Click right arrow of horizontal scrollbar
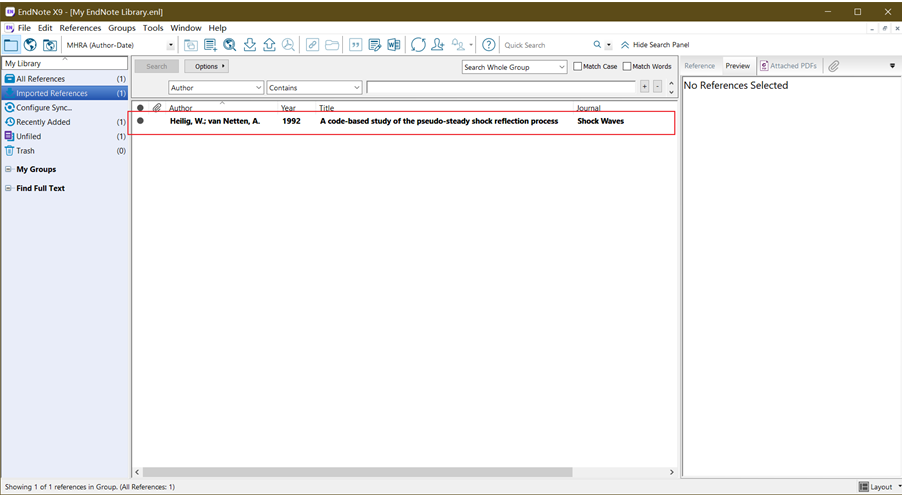Screen dimensions: 902x498 (x=671, y=472)
